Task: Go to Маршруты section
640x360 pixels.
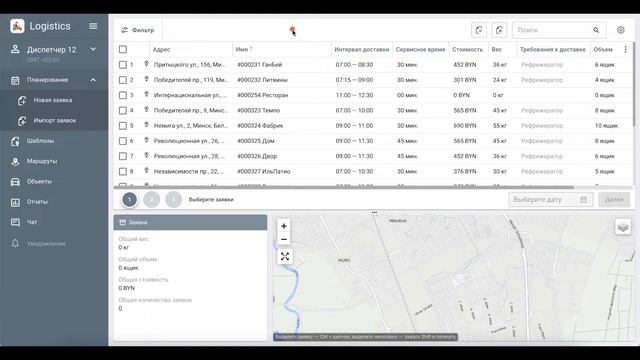Action: [42, 161]
